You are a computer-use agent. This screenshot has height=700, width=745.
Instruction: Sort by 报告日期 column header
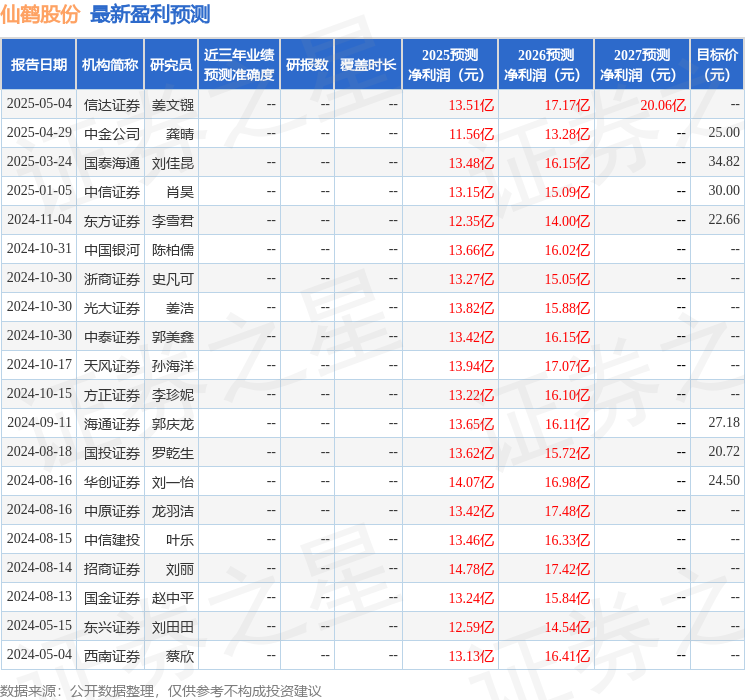[38, 64]
